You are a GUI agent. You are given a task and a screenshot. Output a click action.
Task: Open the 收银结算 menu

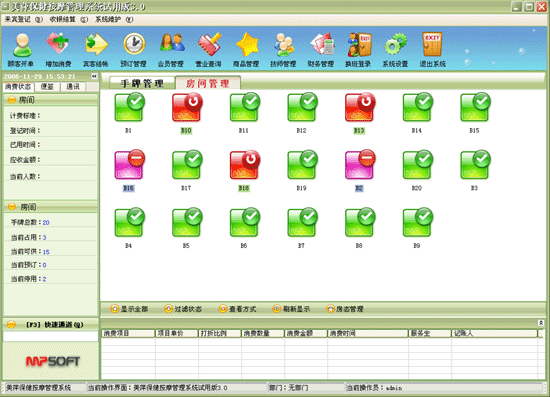tap(68, 19)
